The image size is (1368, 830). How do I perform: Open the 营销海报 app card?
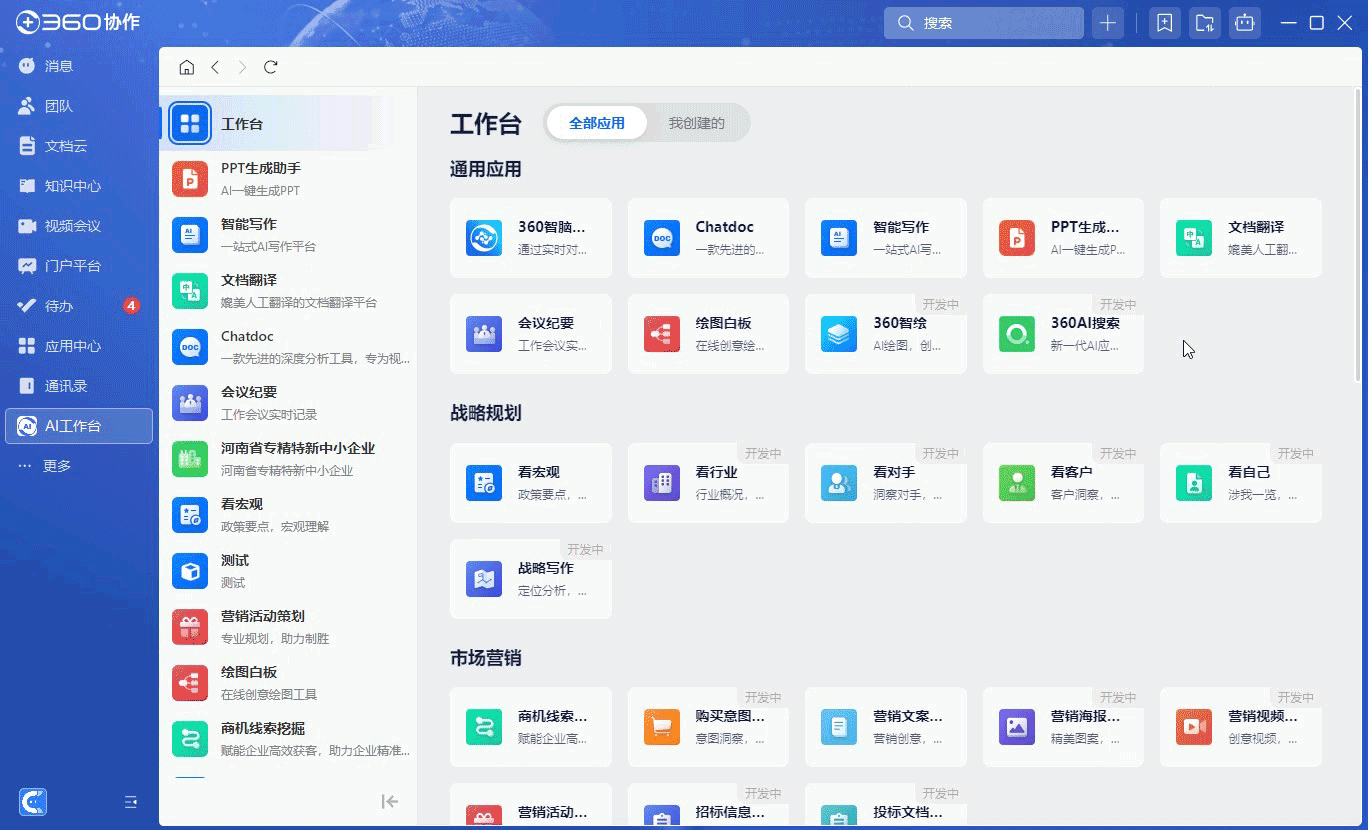1063,727
